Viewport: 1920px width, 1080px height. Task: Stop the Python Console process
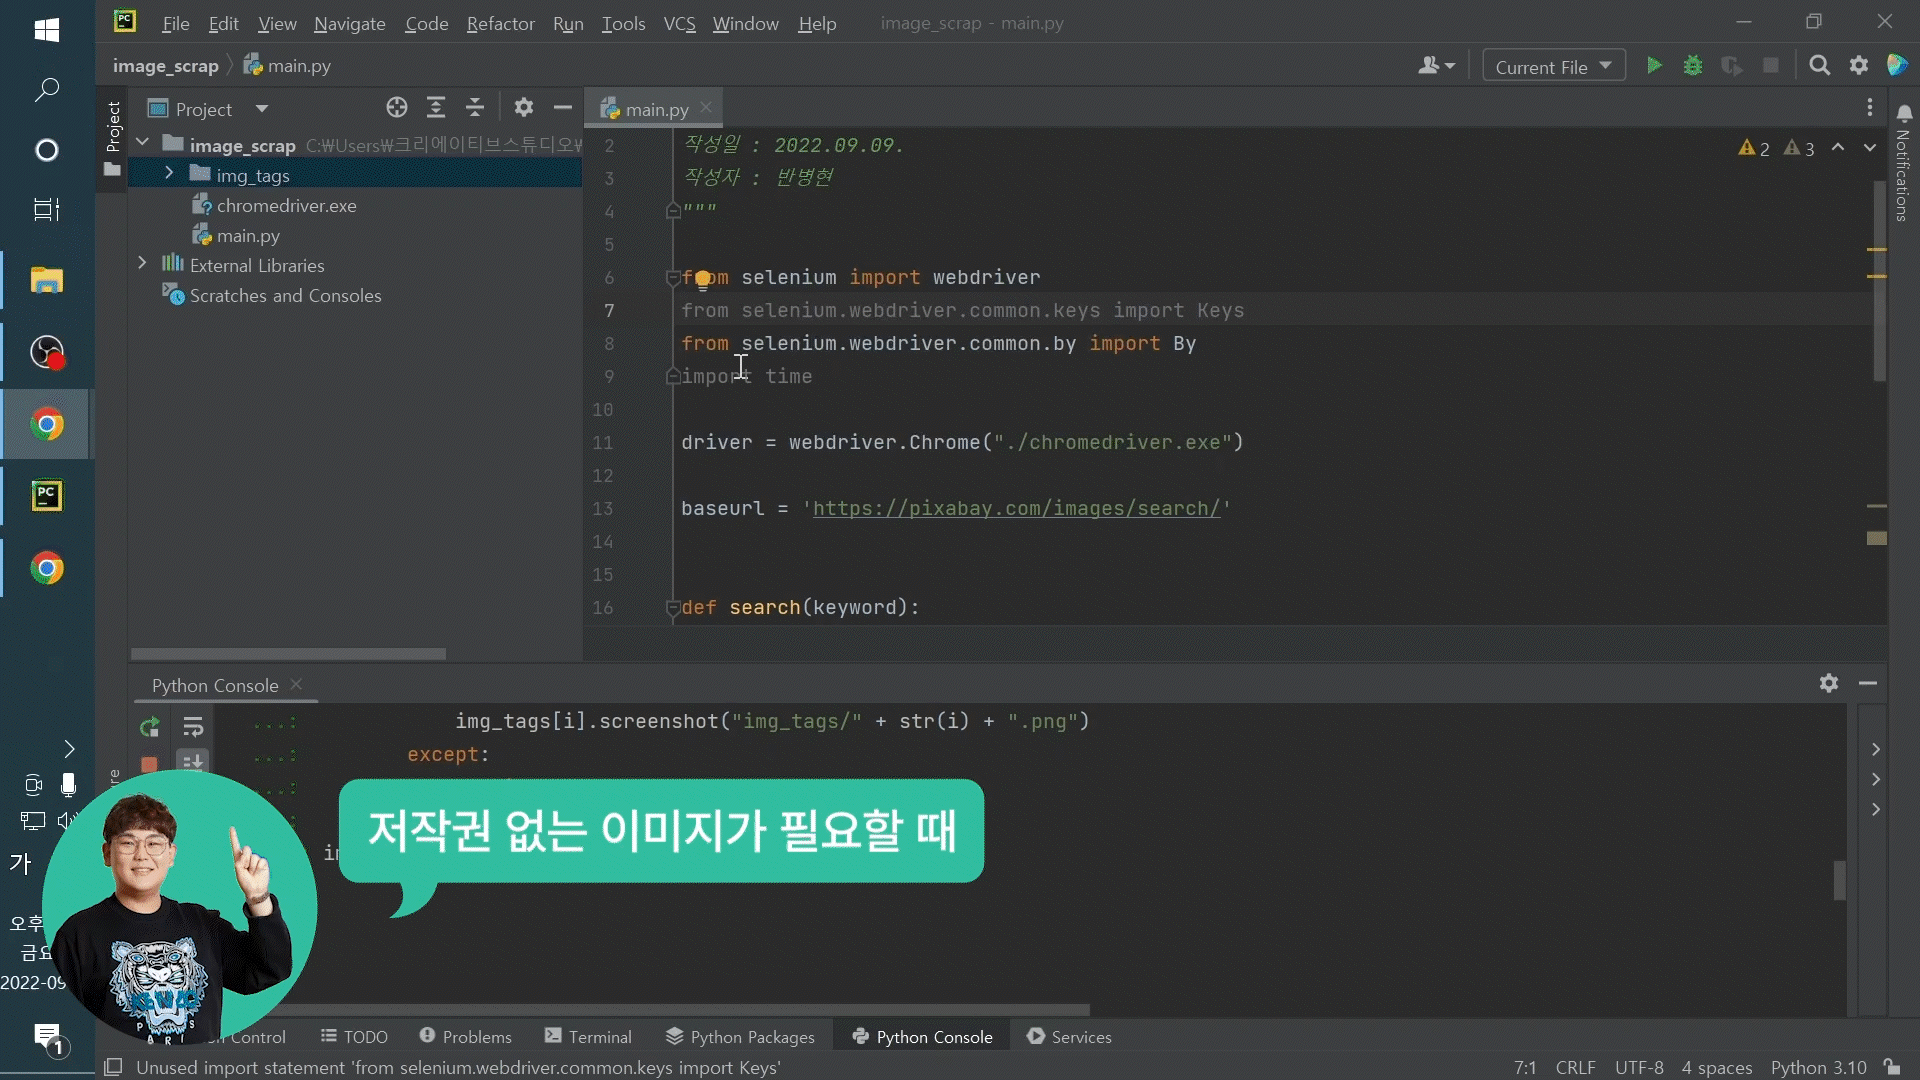(x=150, y=764)
